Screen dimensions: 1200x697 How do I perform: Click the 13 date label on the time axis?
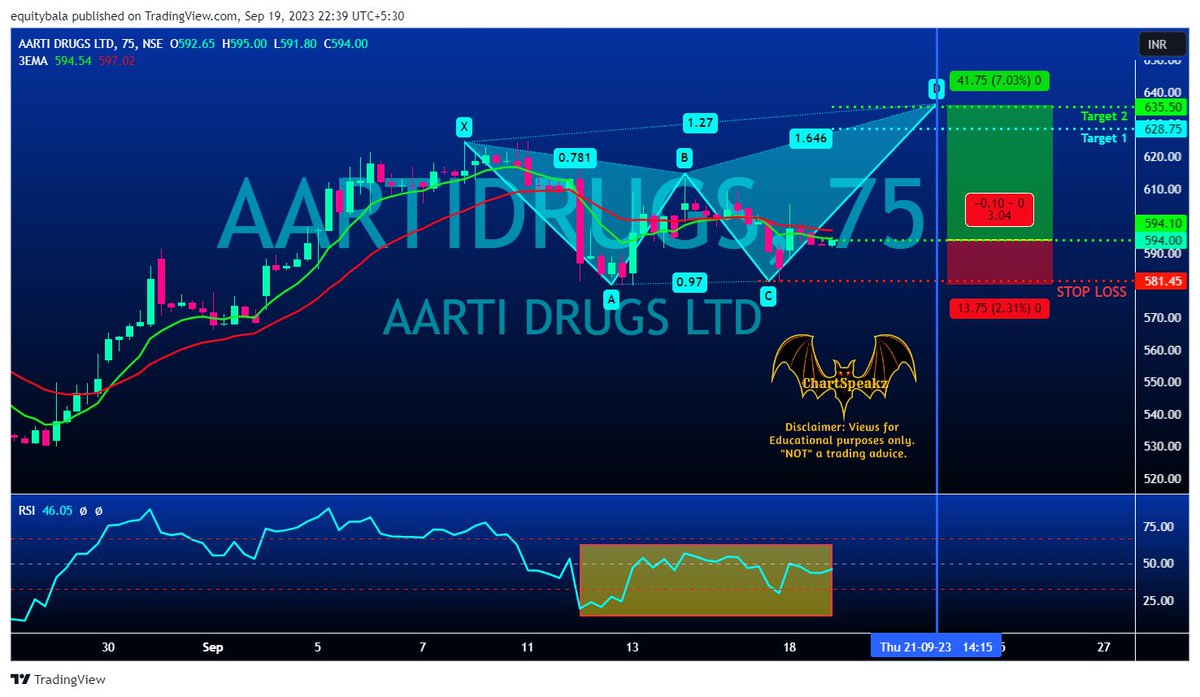[632, 647]
